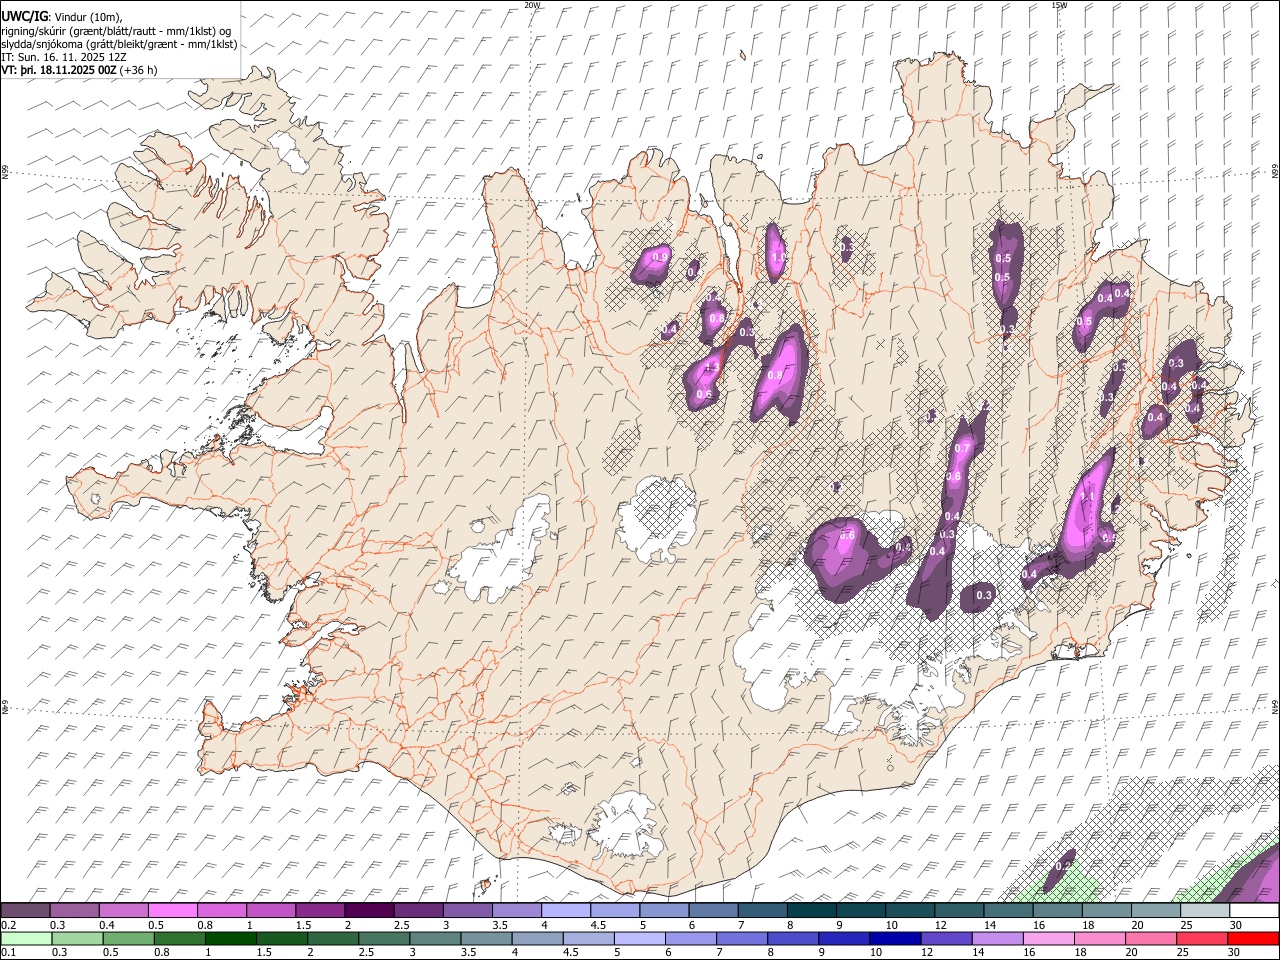
Task: Click the 'UWC/IG: Vindur (10m)' title line
Action: pos(62,17)
